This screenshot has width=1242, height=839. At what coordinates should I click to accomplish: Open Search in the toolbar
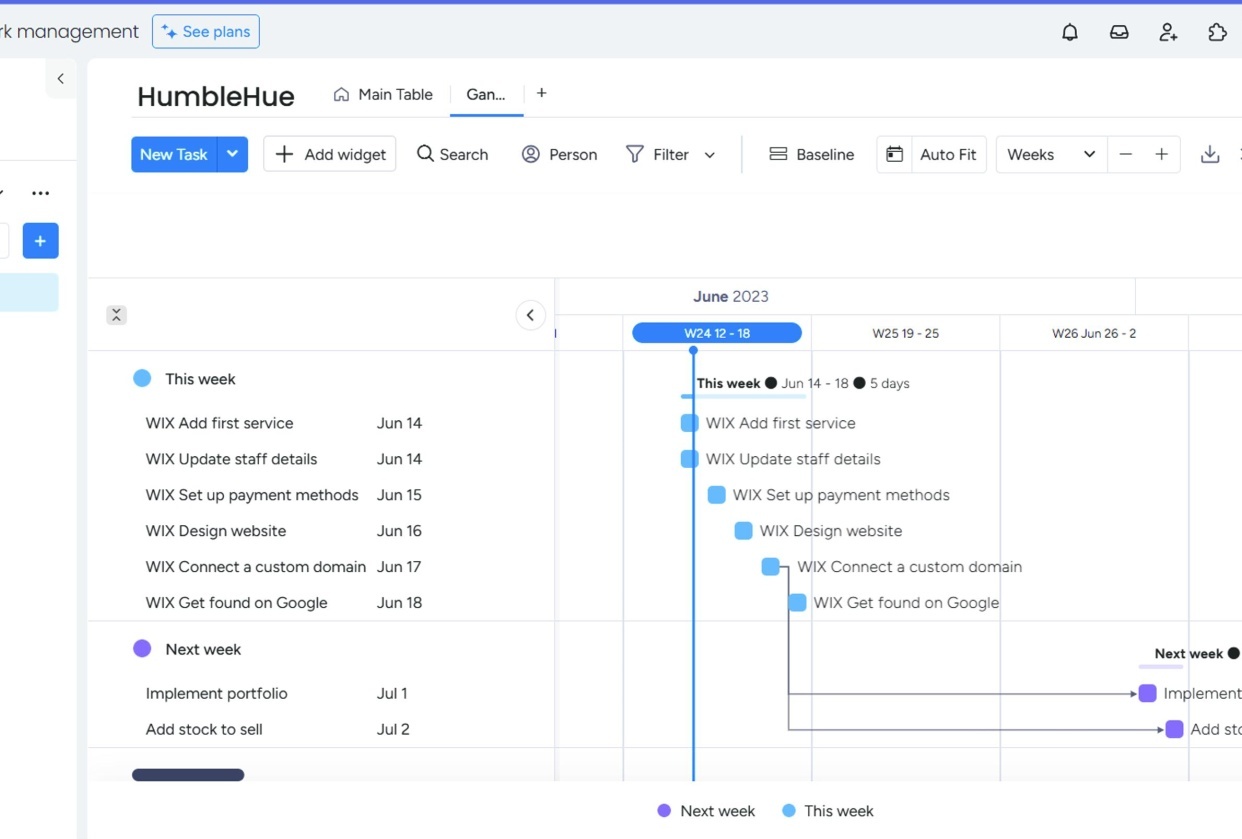(x=453, y=154)
